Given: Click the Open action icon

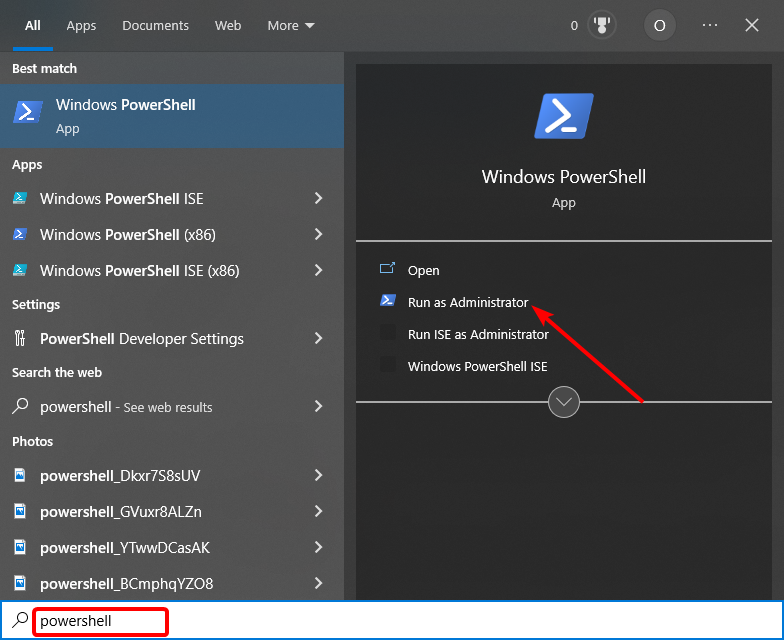Looking at the screenshot, I should coord(388,269).
